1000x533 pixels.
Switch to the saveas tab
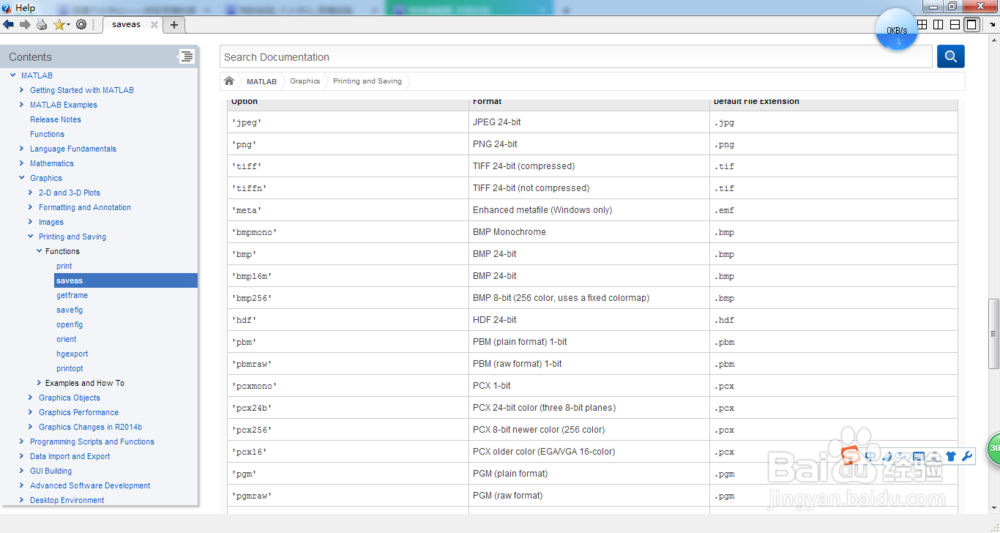coord(126,24)
